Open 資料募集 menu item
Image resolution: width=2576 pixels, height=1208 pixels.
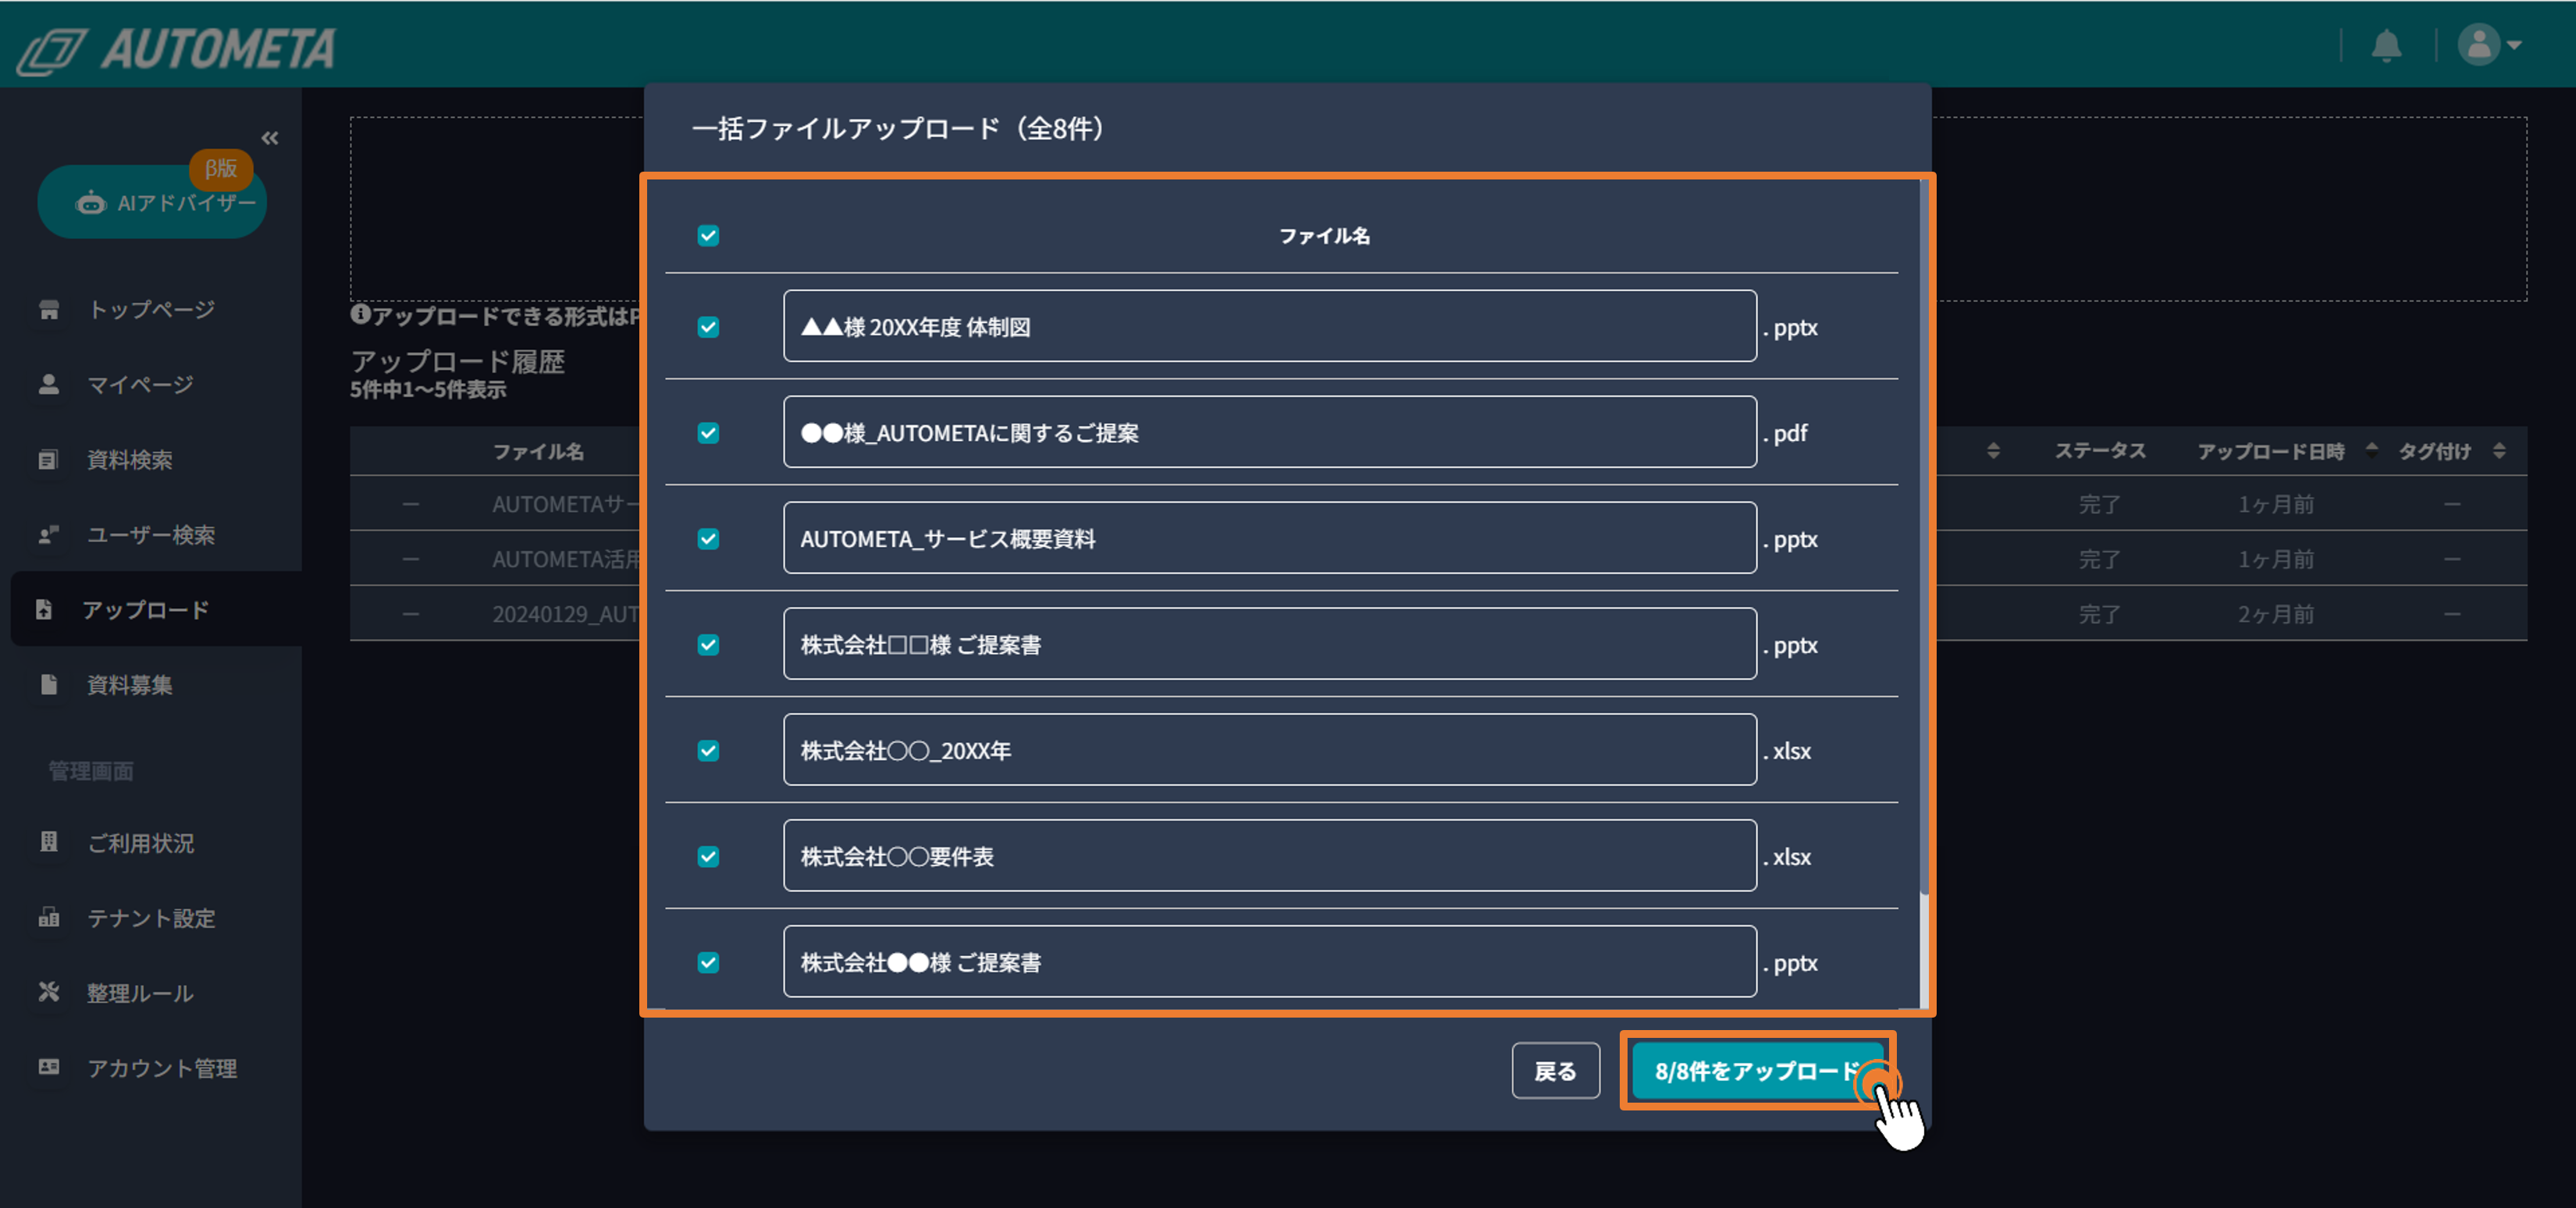[130, 684]
